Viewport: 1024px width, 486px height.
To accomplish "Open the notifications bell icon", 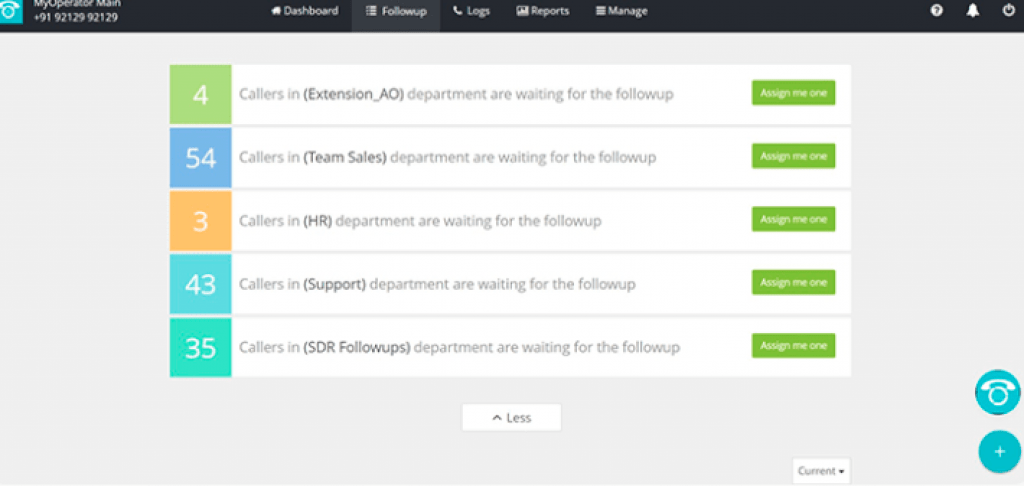I will point(973,11).
